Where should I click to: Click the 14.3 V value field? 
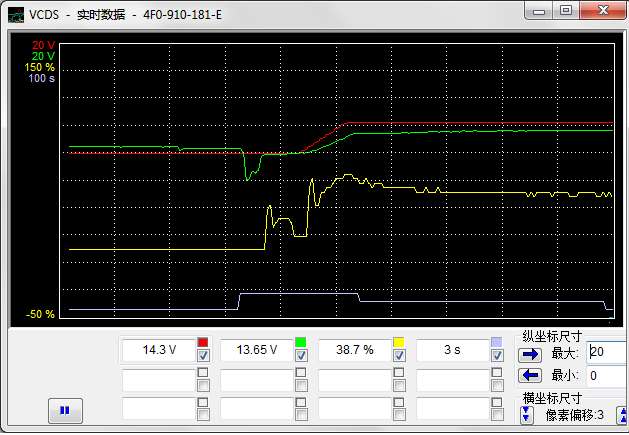pyautogui.click(x=158, y=350)
